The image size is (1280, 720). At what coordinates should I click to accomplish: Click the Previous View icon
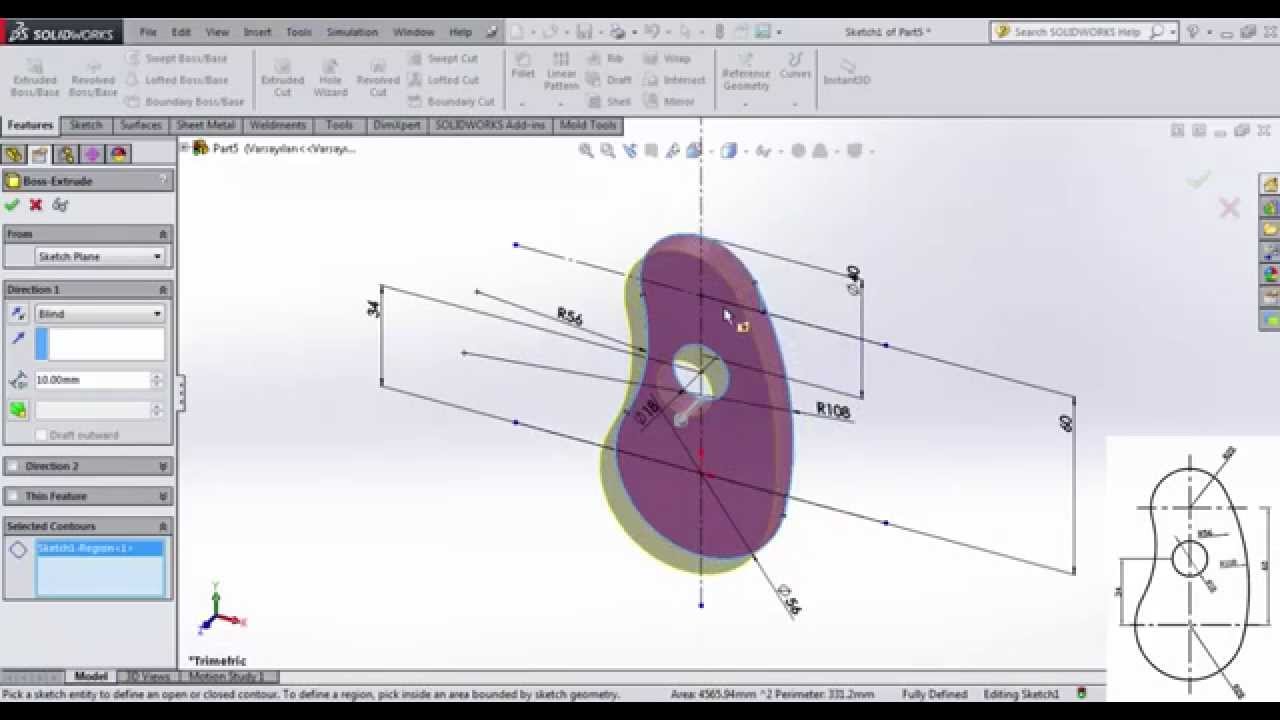click(630, 151)
